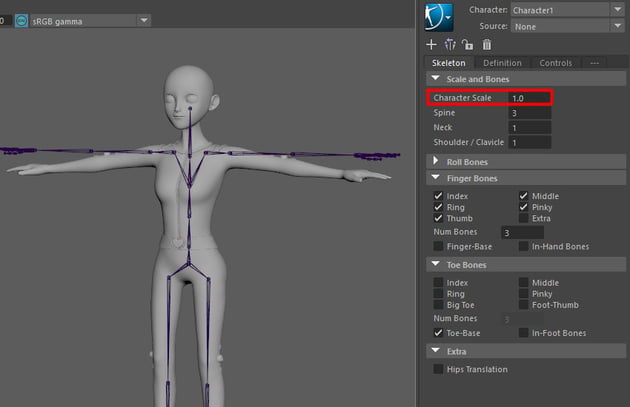Click the HumanIK character menu icon
The width and height of the screenshot is (630, 407).
438,17
